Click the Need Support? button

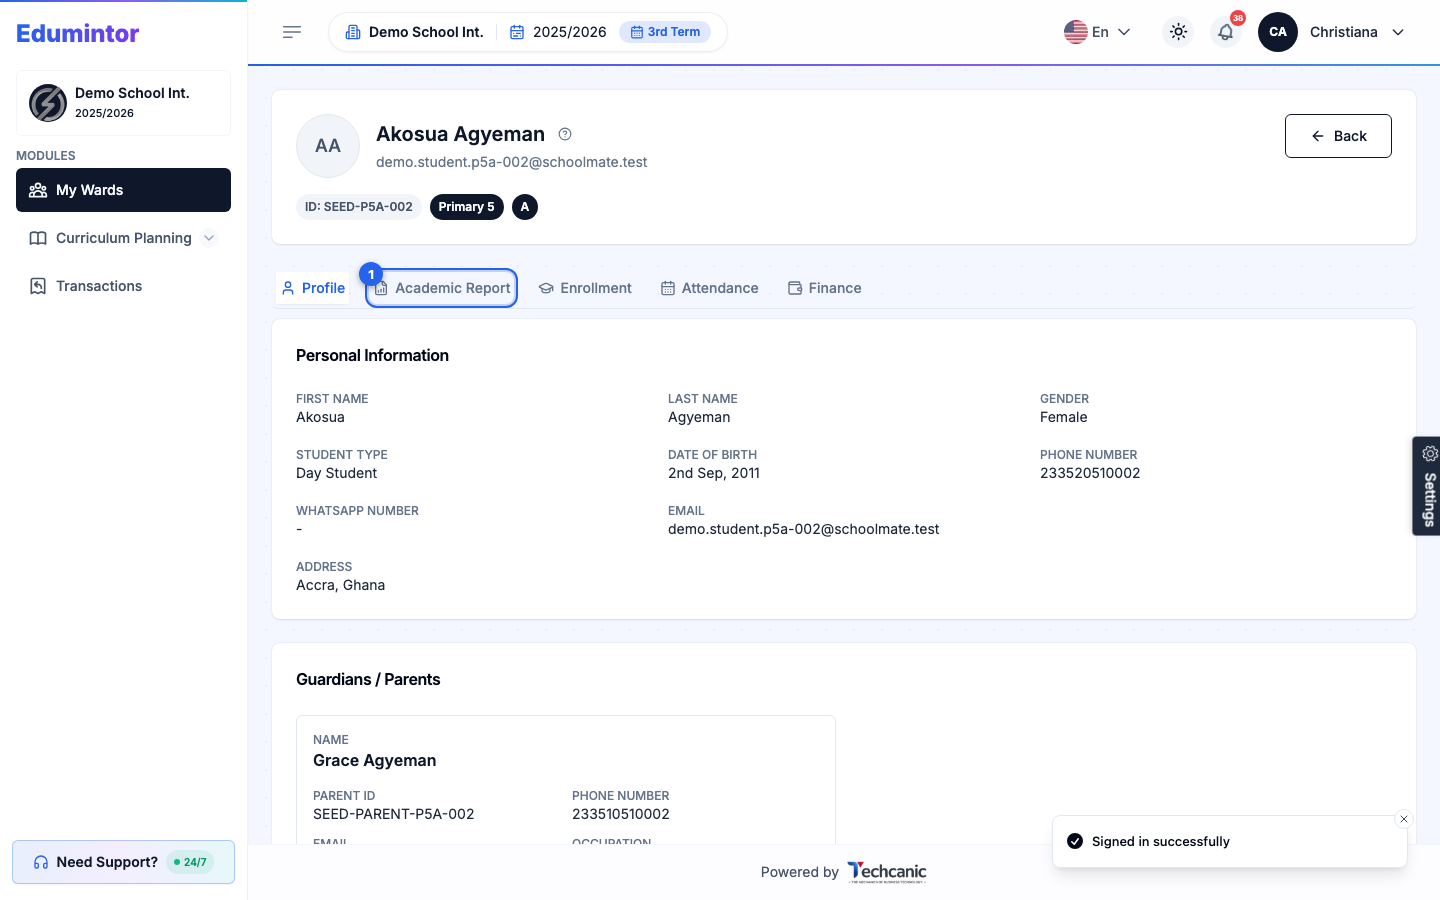123,862
